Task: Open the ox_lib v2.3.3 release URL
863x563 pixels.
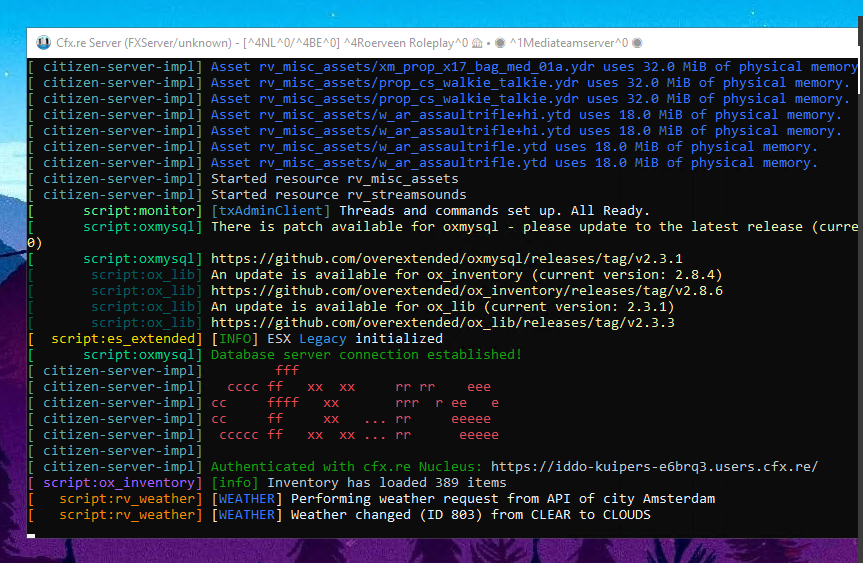Action: pos(442,323)
